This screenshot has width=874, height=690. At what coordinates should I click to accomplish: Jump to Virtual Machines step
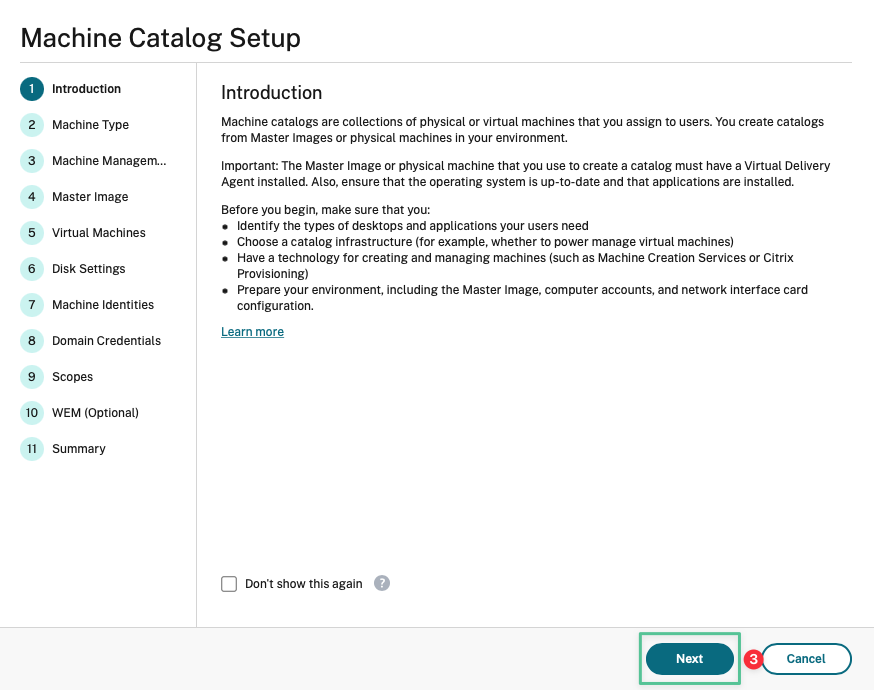click(99, 233)
